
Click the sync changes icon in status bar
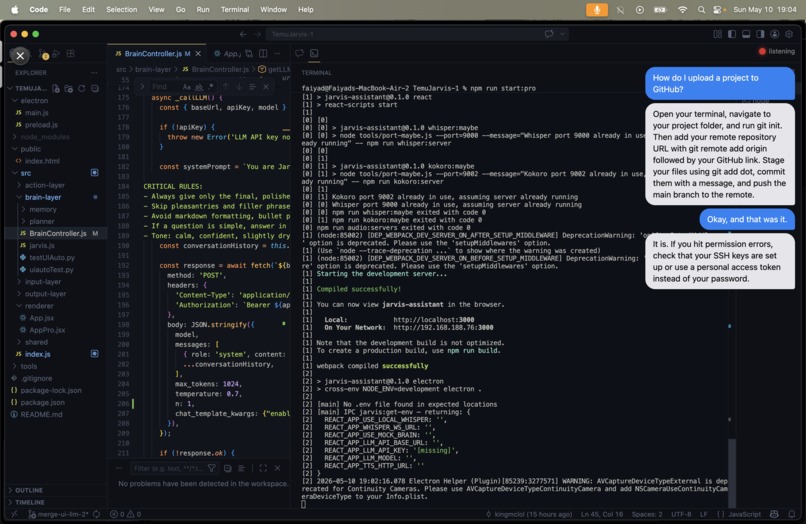[x=96, y=514]
